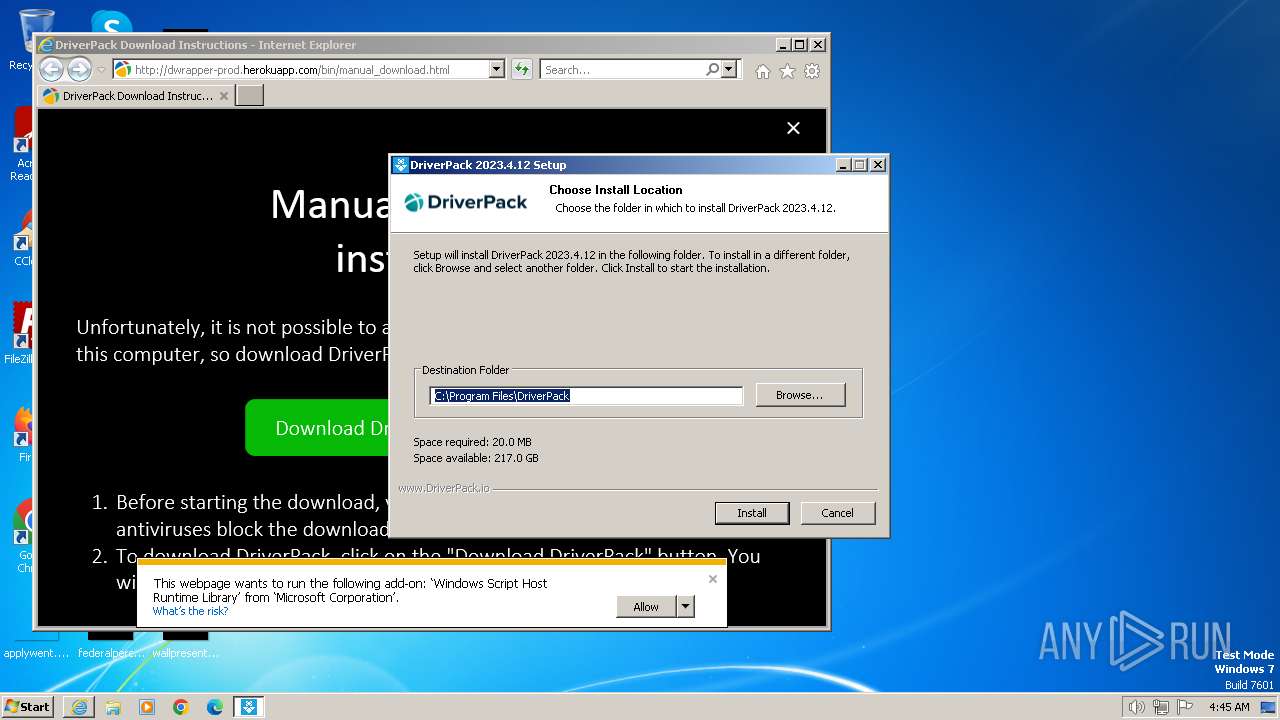The image size is (1280, 720).
Task: Click the Internet Explorer window title bar icon
Action: pos(46,45)
